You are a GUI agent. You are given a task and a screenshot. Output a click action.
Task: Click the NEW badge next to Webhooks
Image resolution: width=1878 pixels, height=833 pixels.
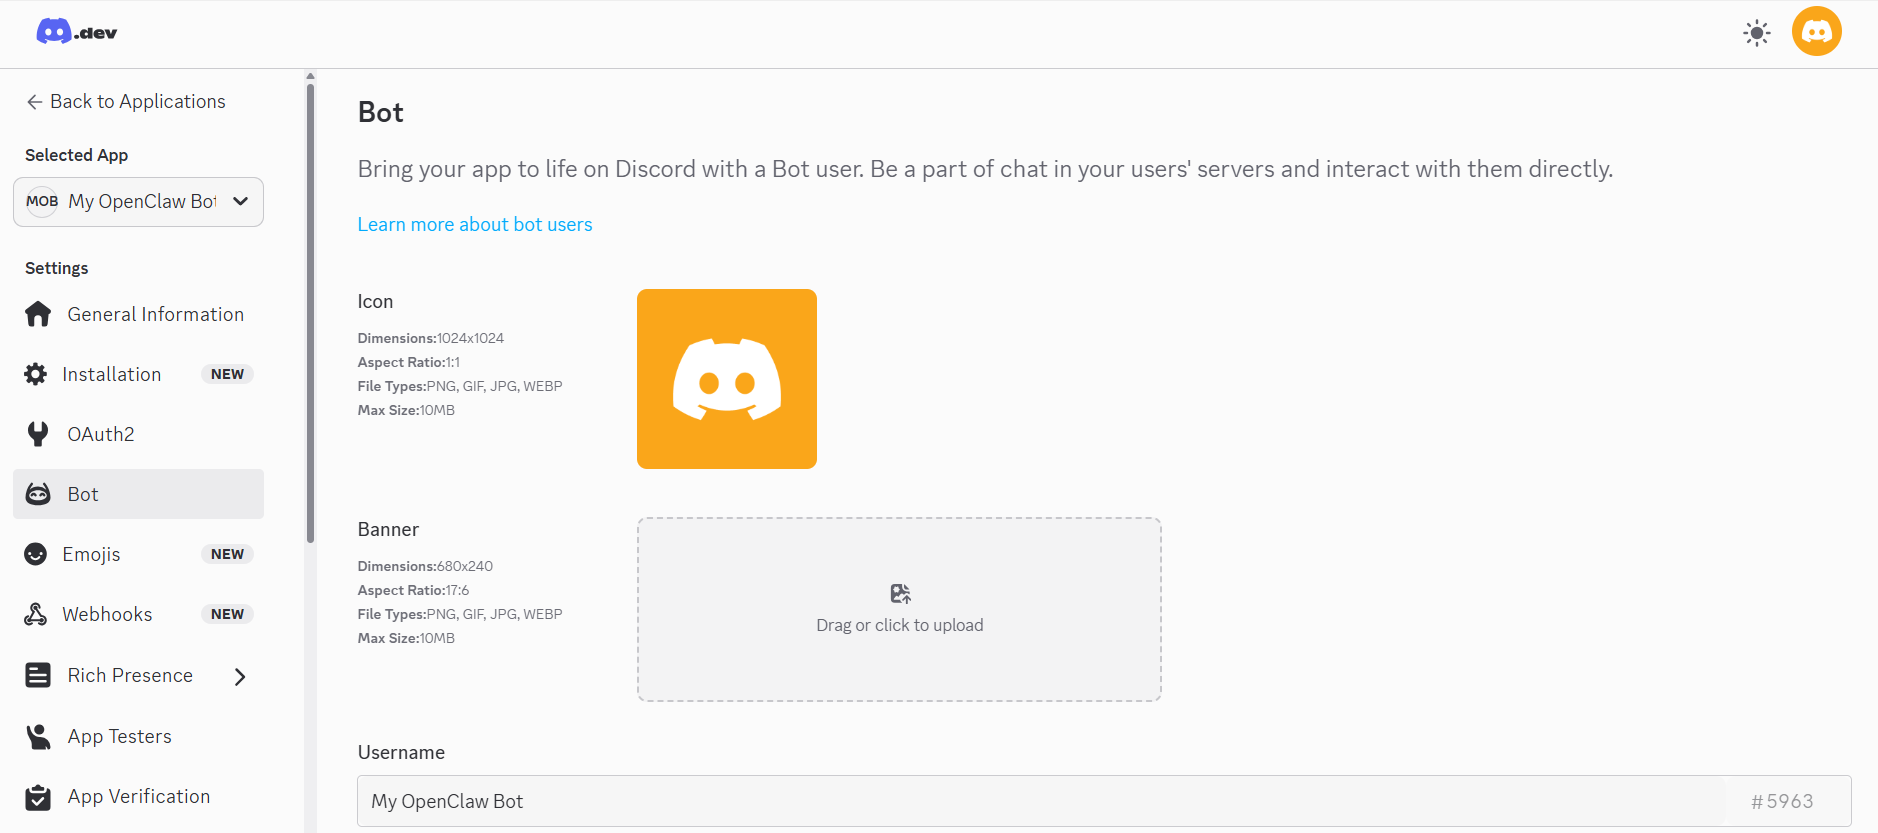pyautogui.click(x=227, y=614)
